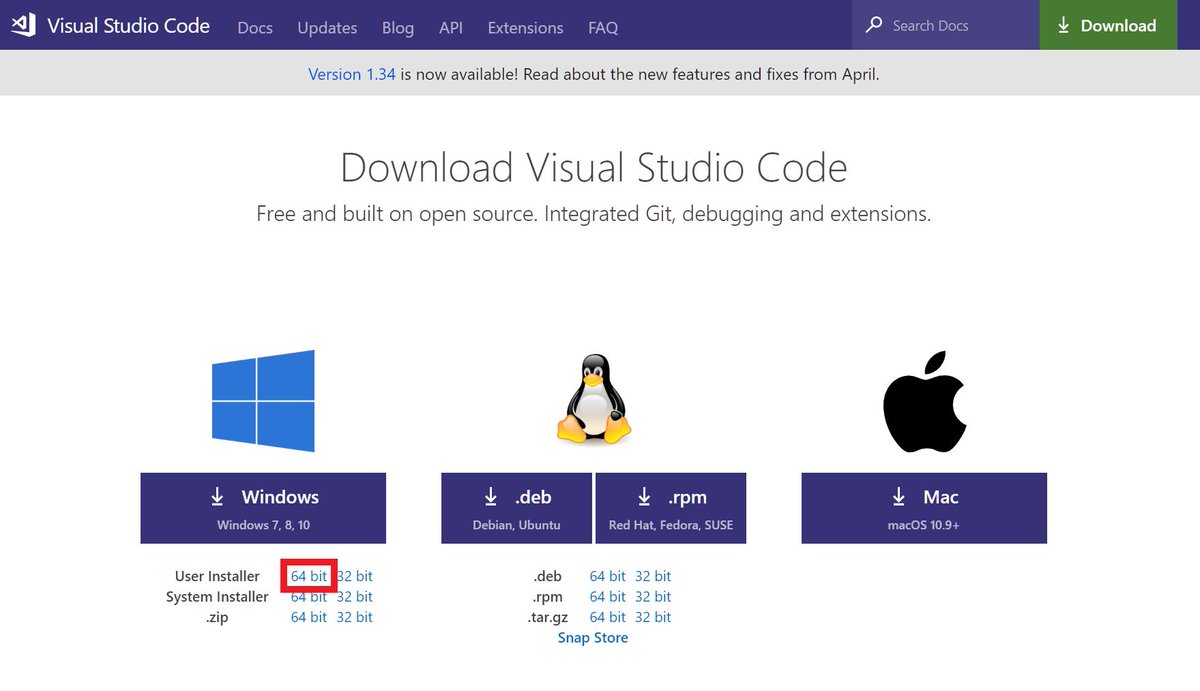Click the User Installer label
1200x691 pixels.
[x=217, y=576]
